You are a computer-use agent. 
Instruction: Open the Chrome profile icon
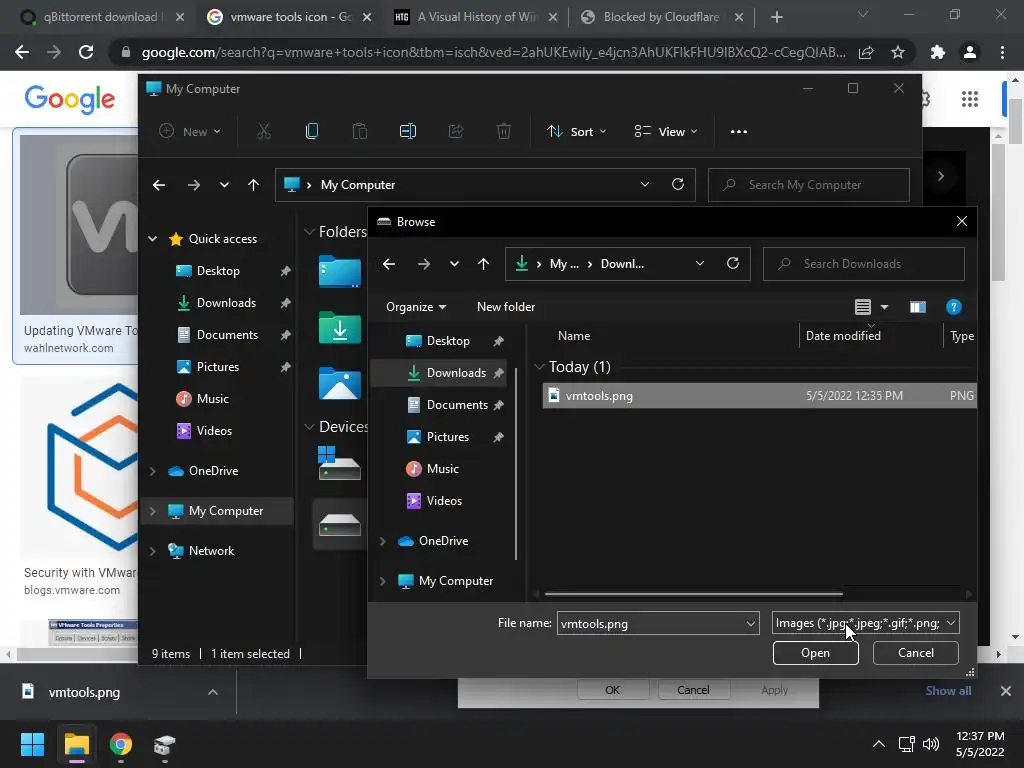pyautogui.click(x=970, y=52)
